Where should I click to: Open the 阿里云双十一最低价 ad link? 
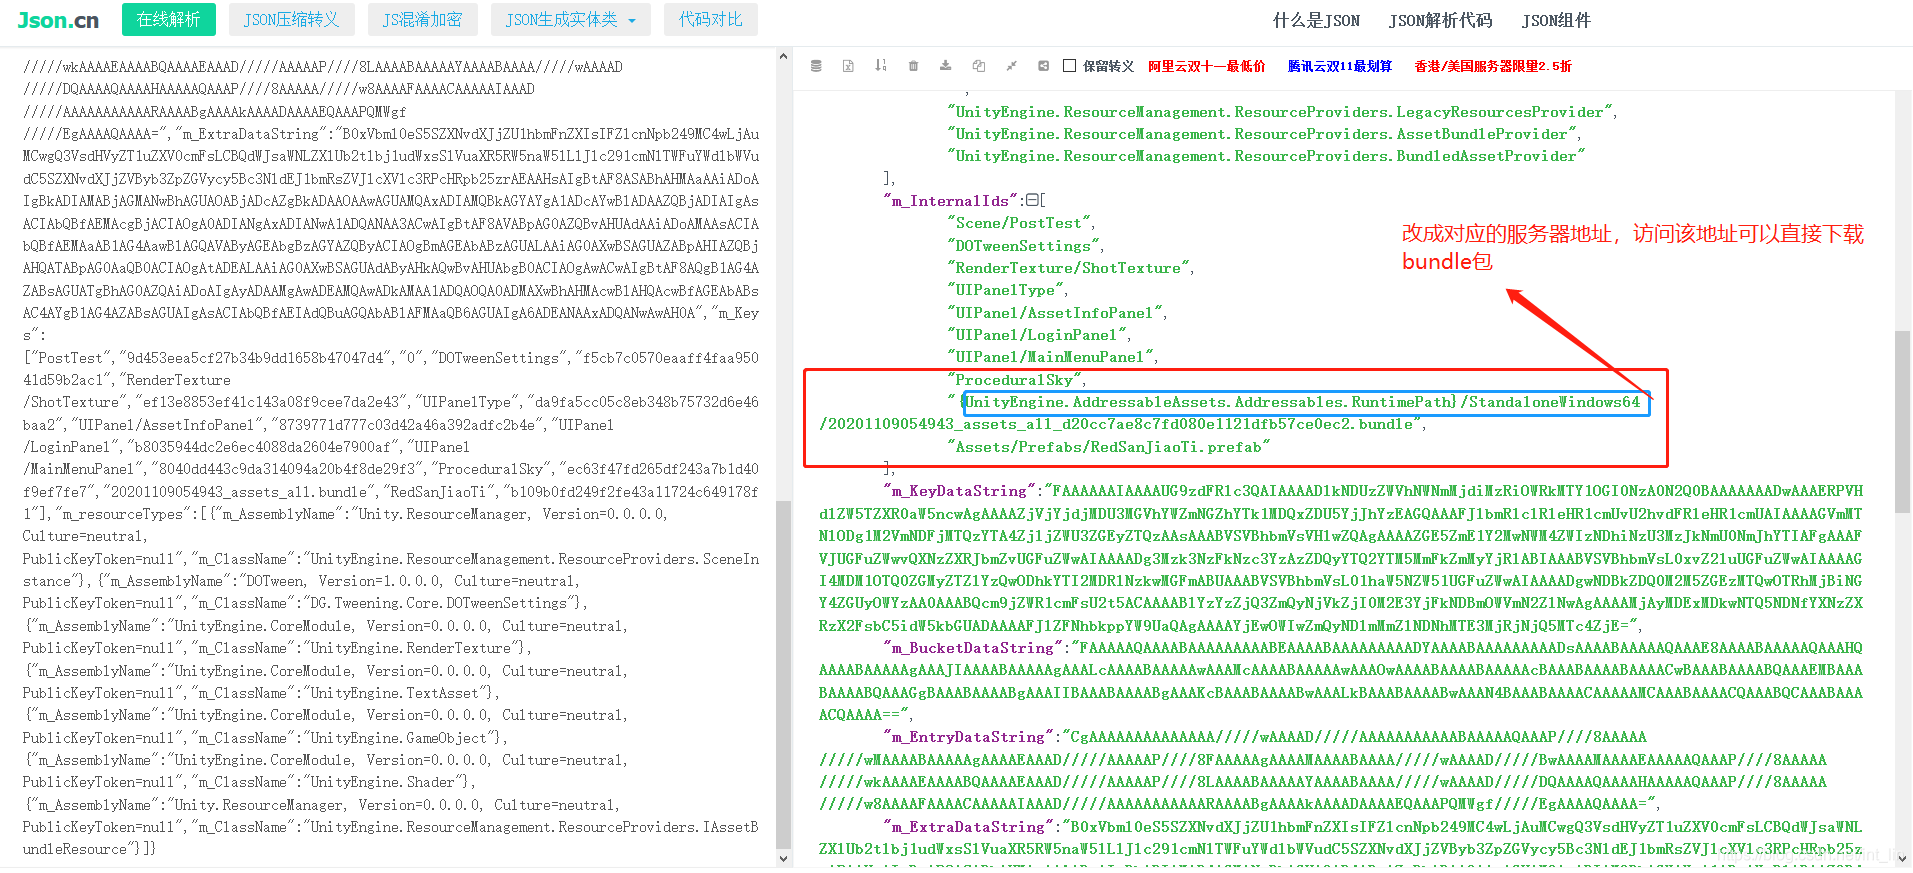[x=1206, y=66]
